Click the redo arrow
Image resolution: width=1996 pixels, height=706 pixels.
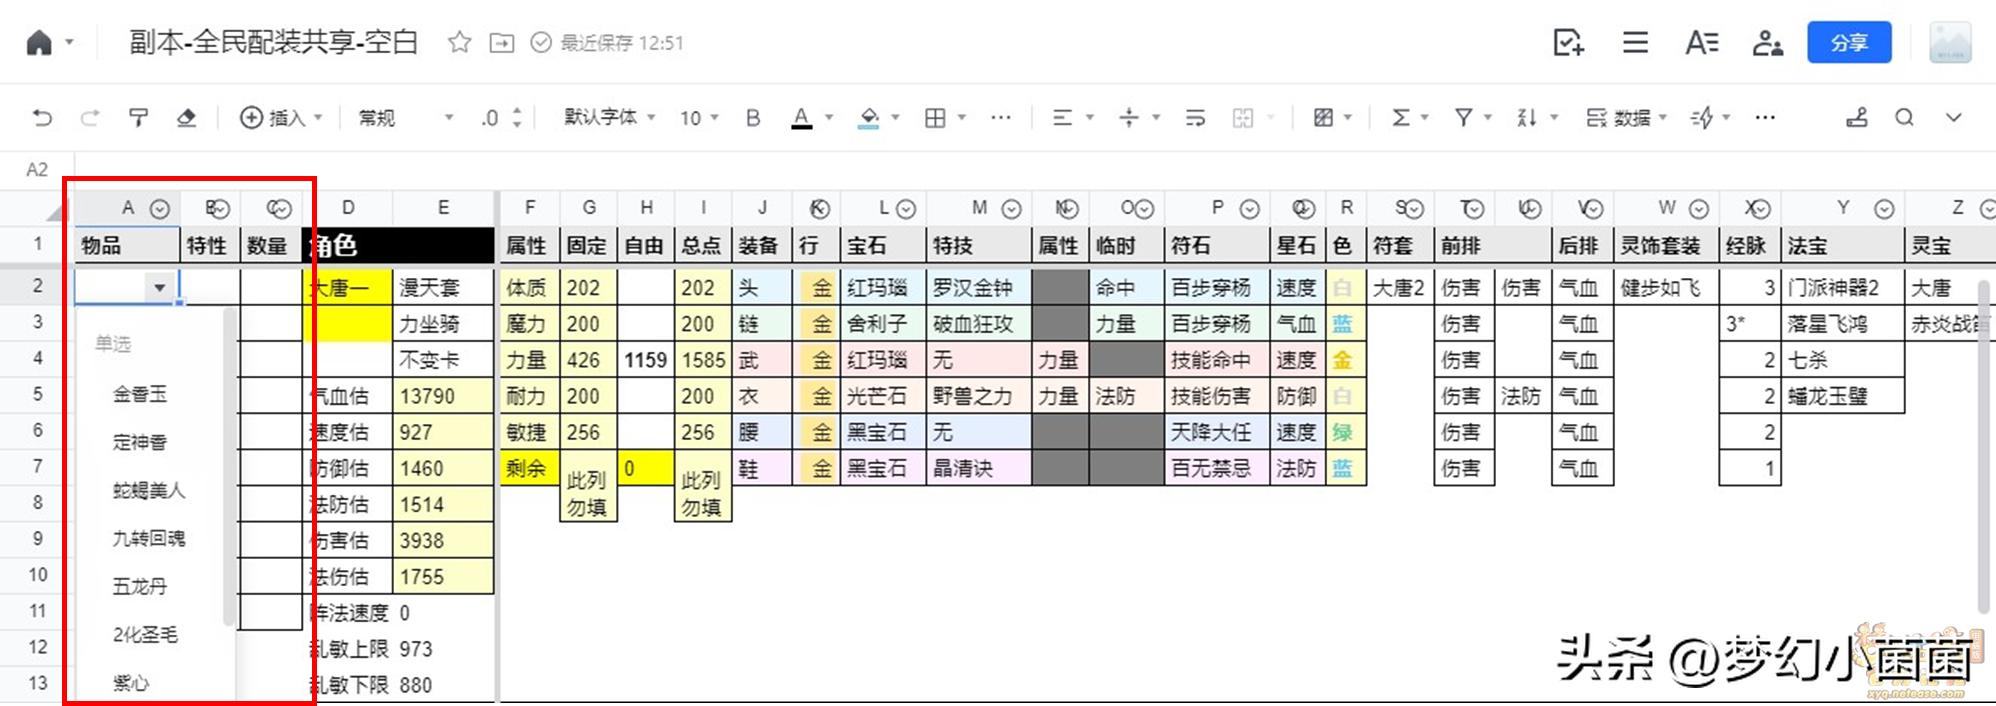90,118
